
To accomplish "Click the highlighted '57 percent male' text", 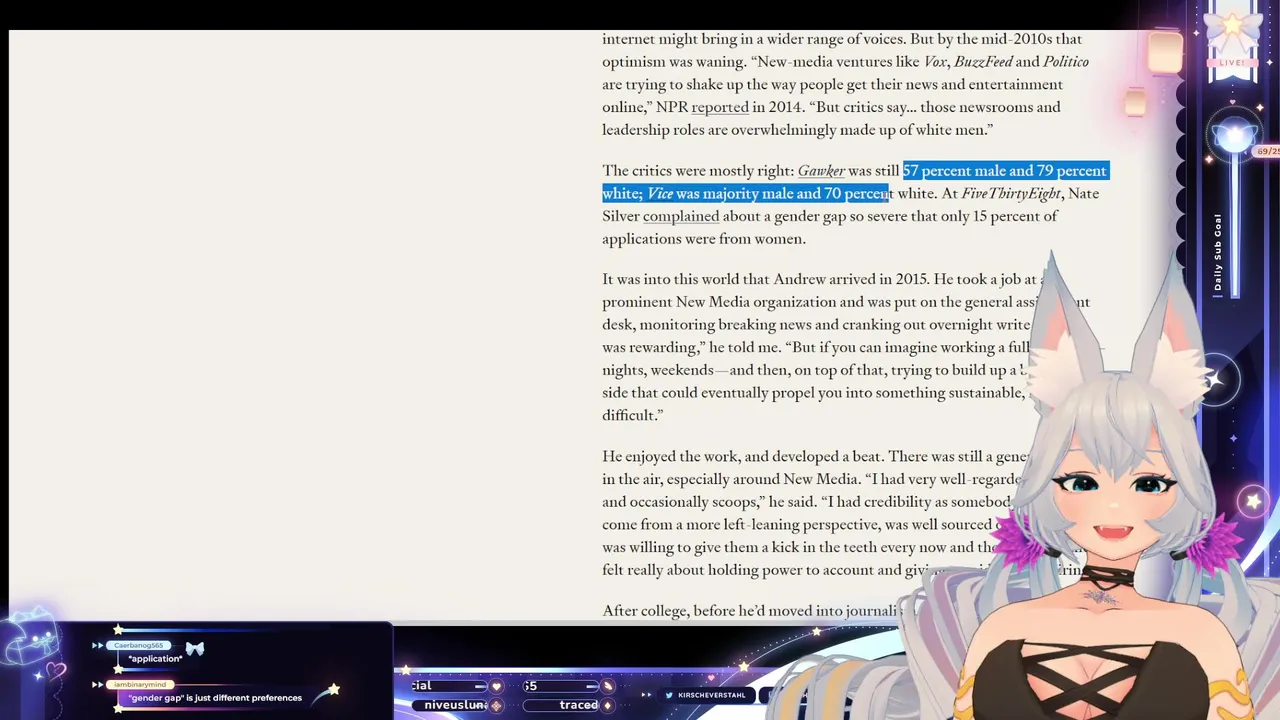I will (954, 171).
